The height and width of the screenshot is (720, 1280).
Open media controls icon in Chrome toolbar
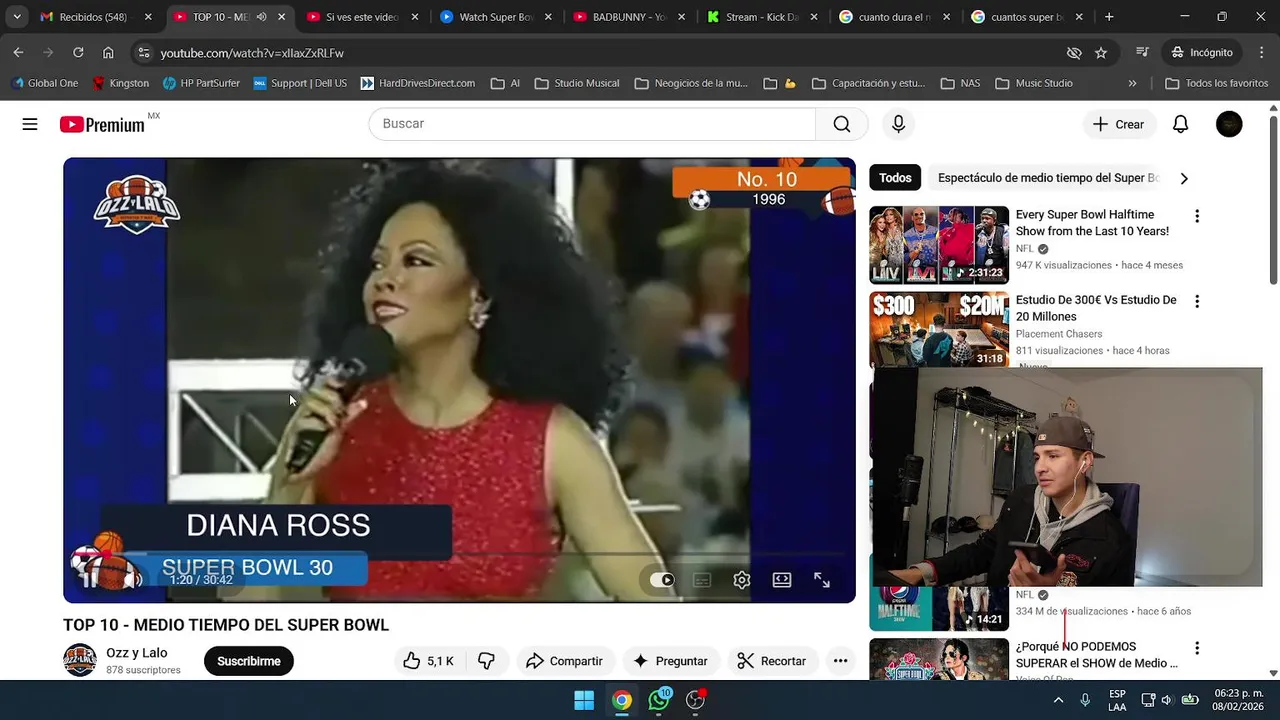[1142, 52]
